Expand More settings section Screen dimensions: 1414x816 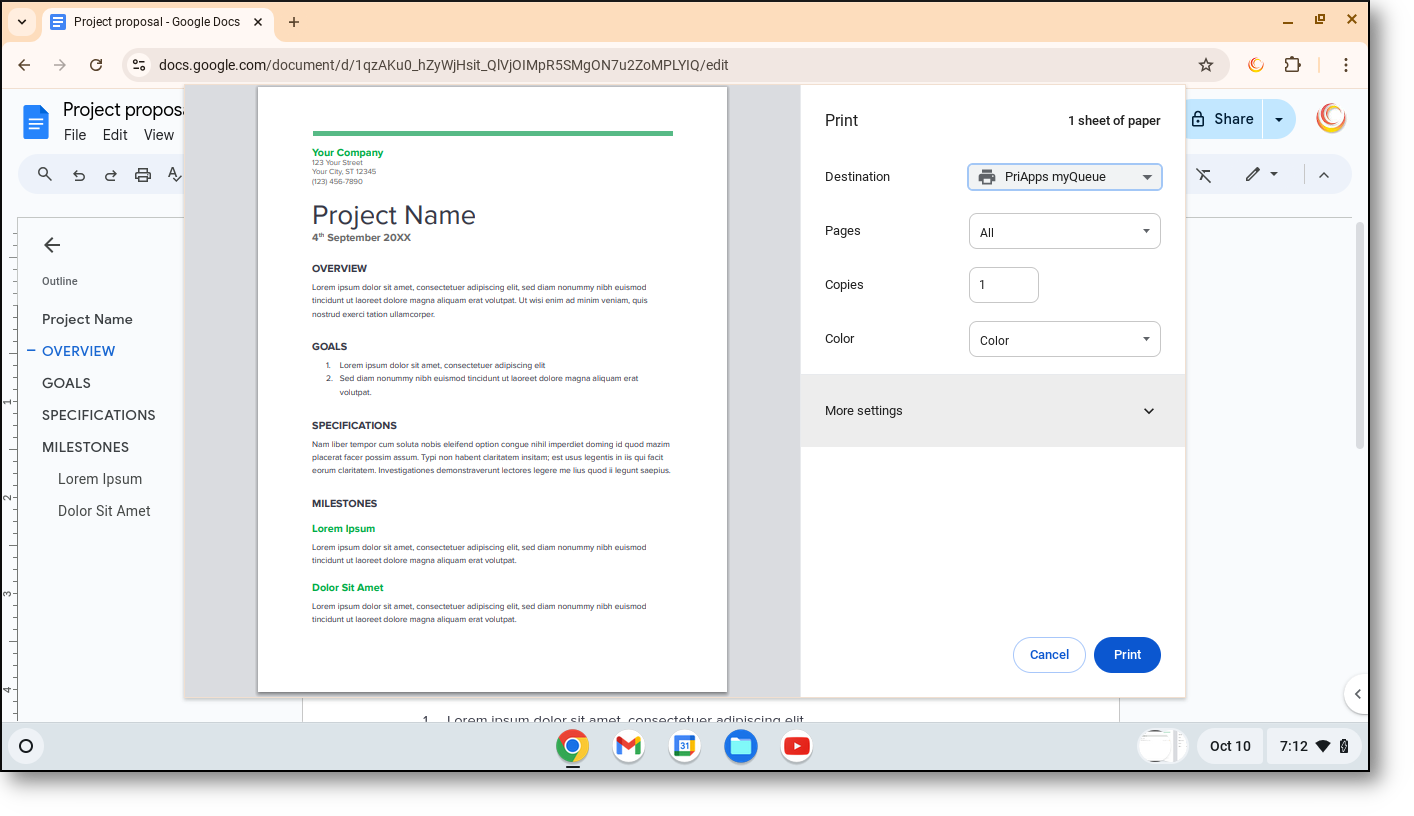coord(993,411)
